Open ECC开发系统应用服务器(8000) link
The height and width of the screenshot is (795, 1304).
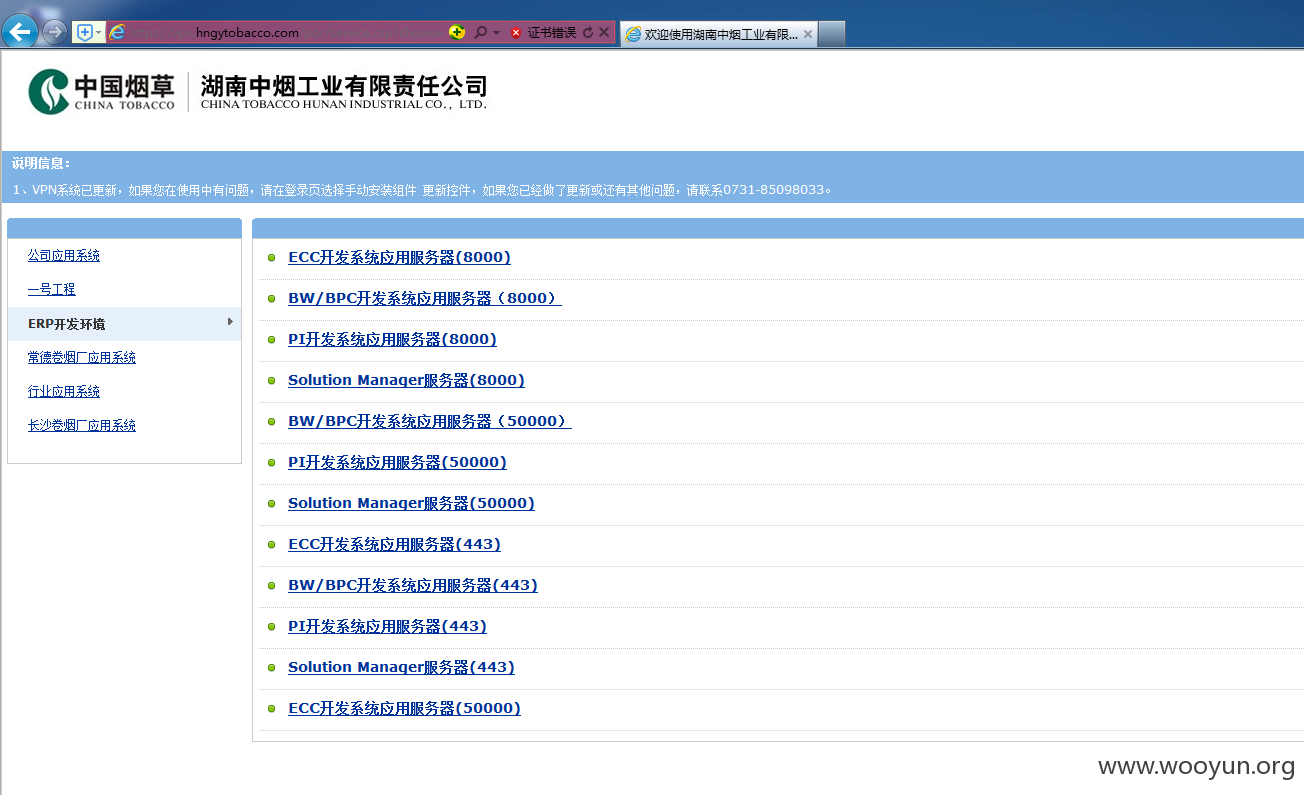pyautogui.click(x=399, y=257)
